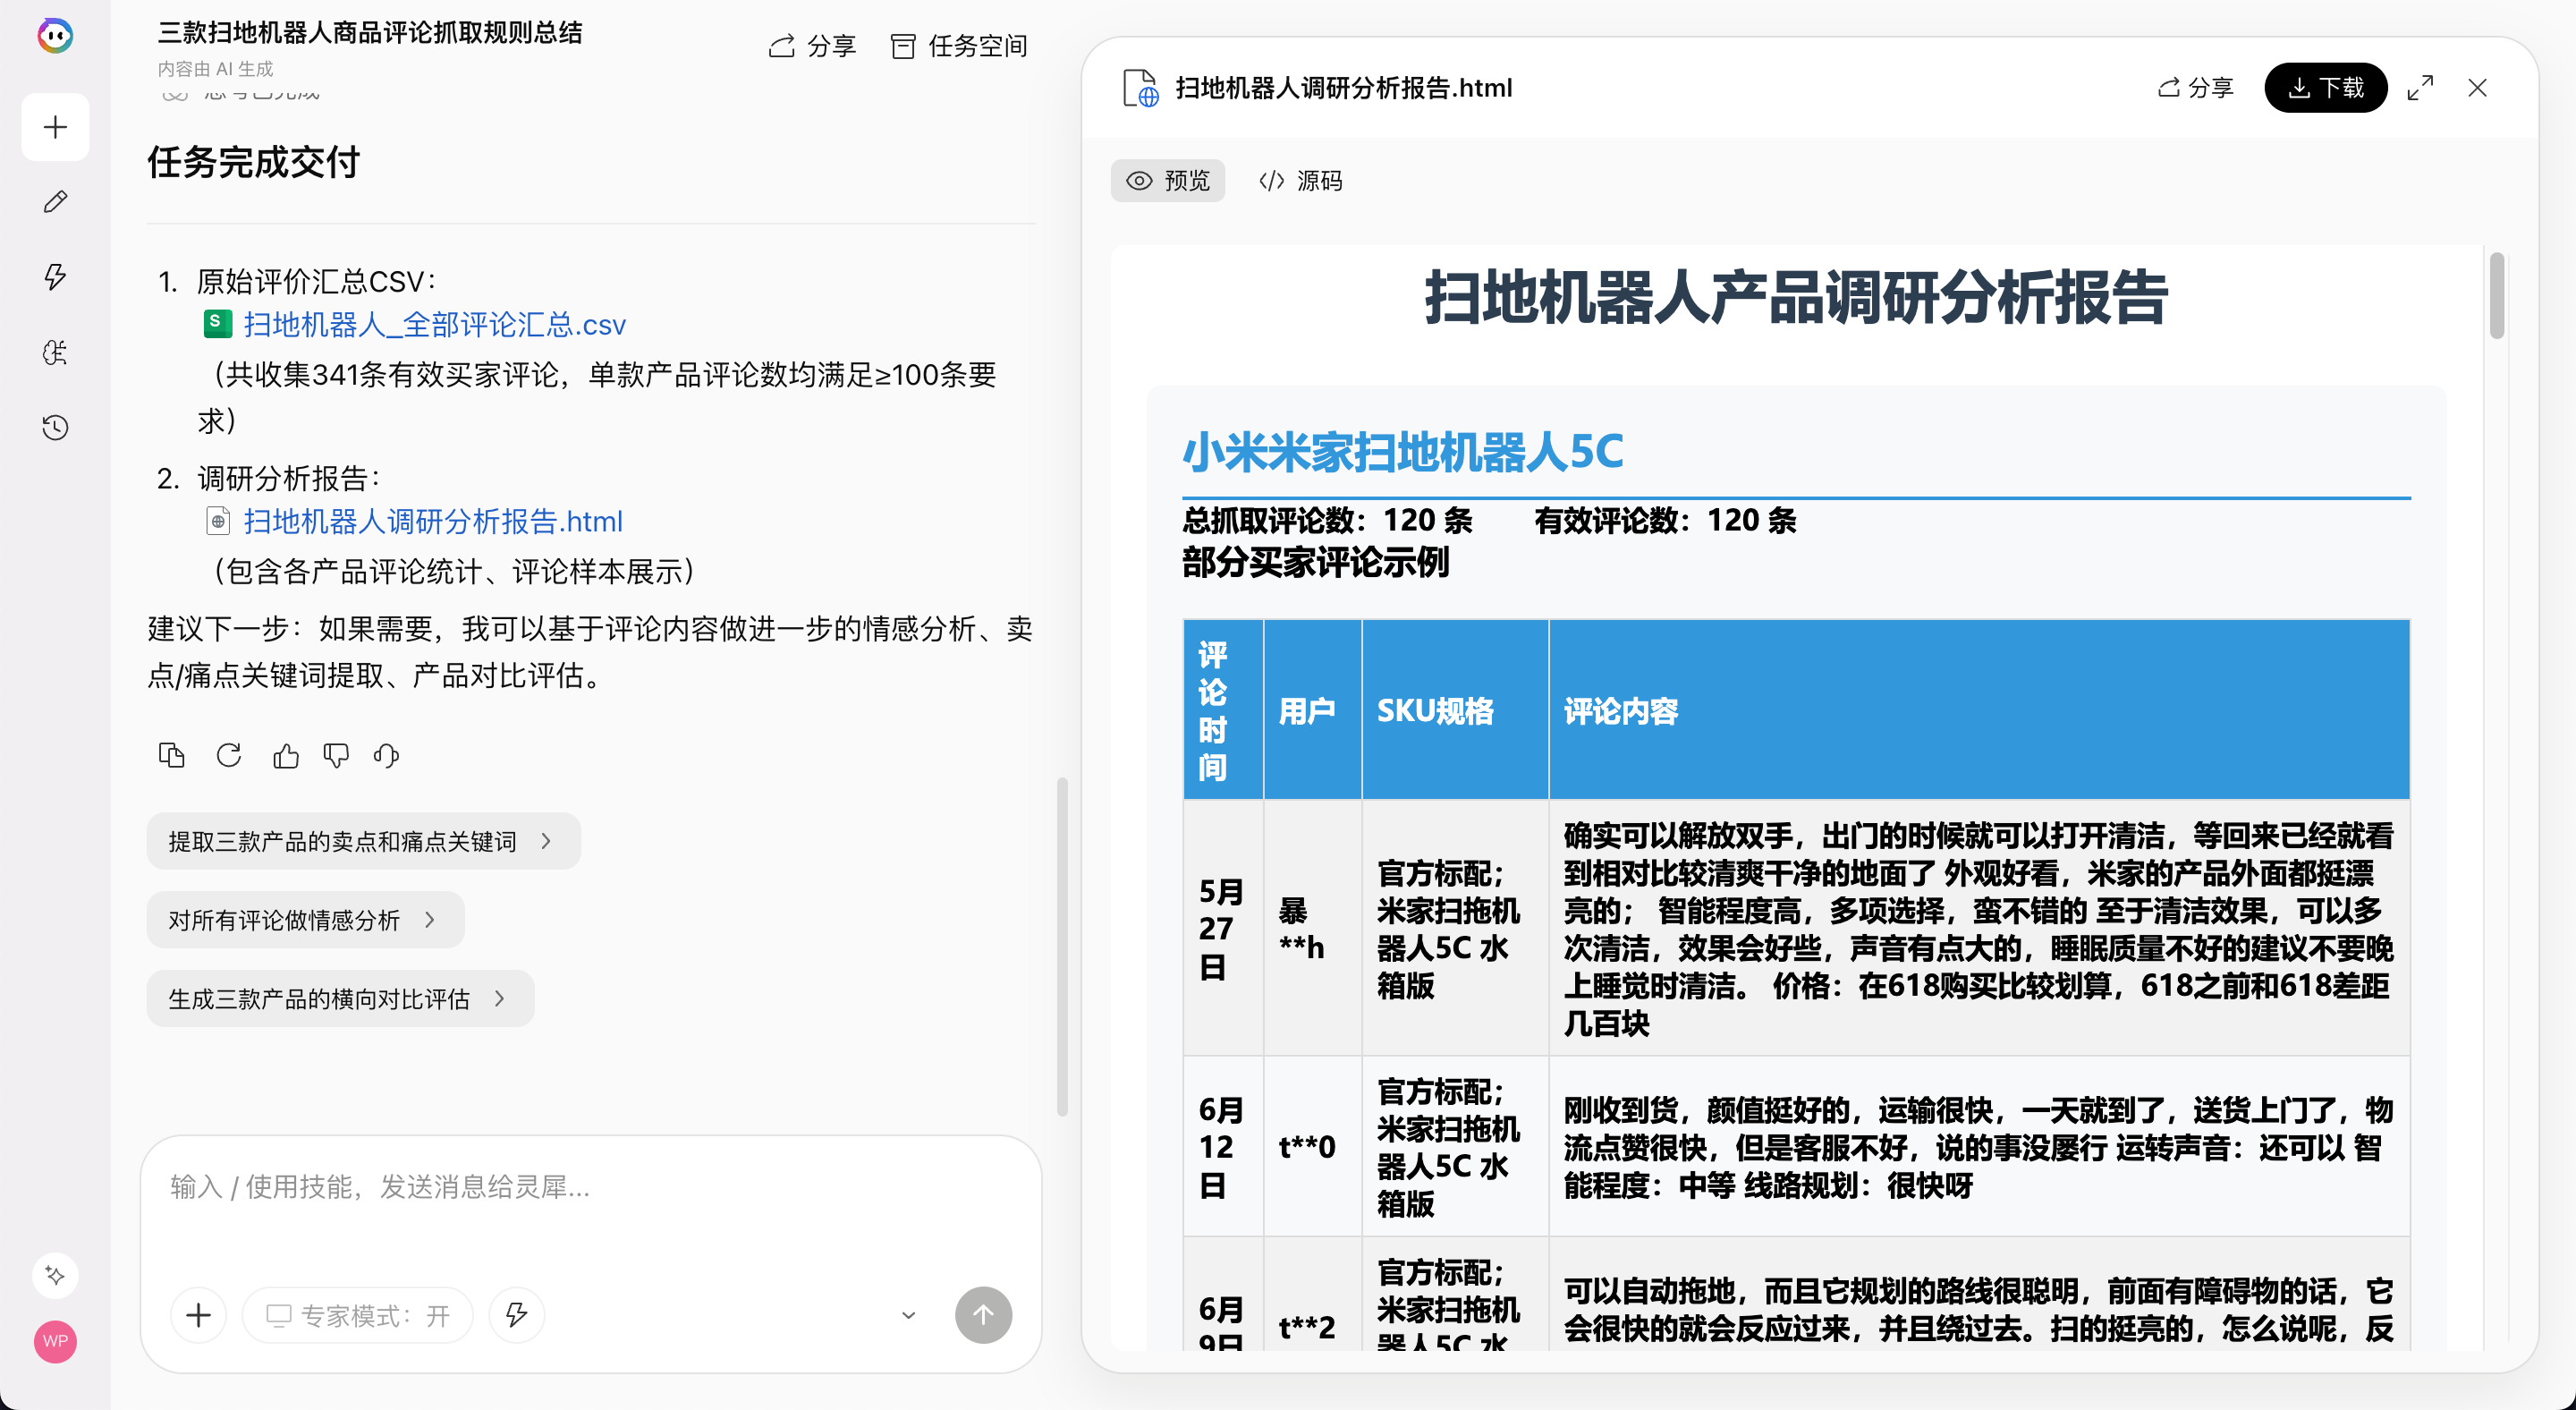Send message with arrow button
This screenshot has height=1410, width=2576.
click(x=983, y=1315)
